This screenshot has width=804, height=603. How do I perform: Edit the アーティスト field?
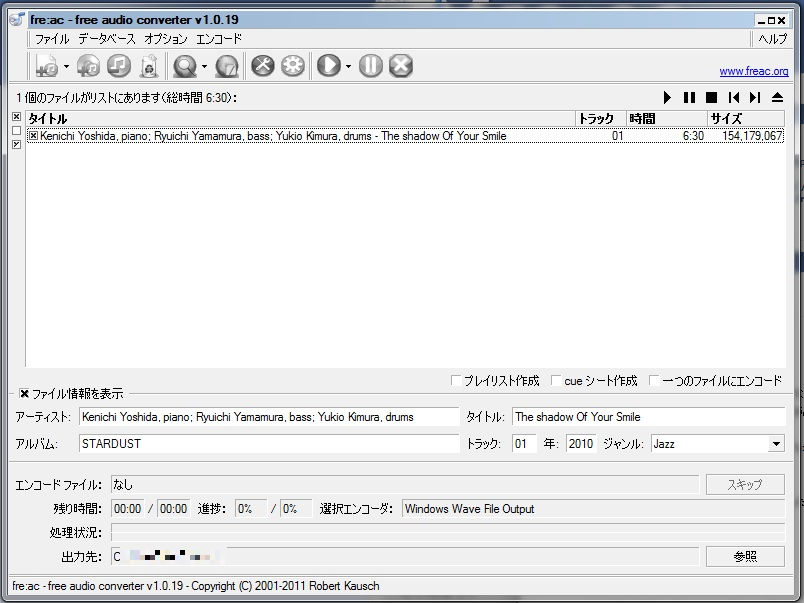pos(269,417)
